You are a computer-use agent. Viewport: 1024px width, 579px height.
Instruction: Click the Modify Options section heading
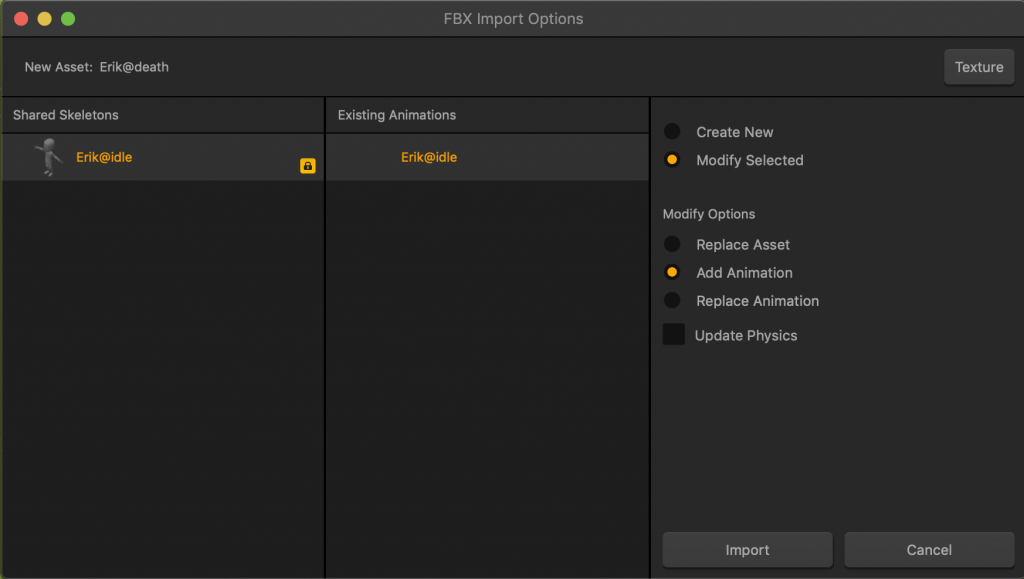pyautogui.click(x=709, y=214)
